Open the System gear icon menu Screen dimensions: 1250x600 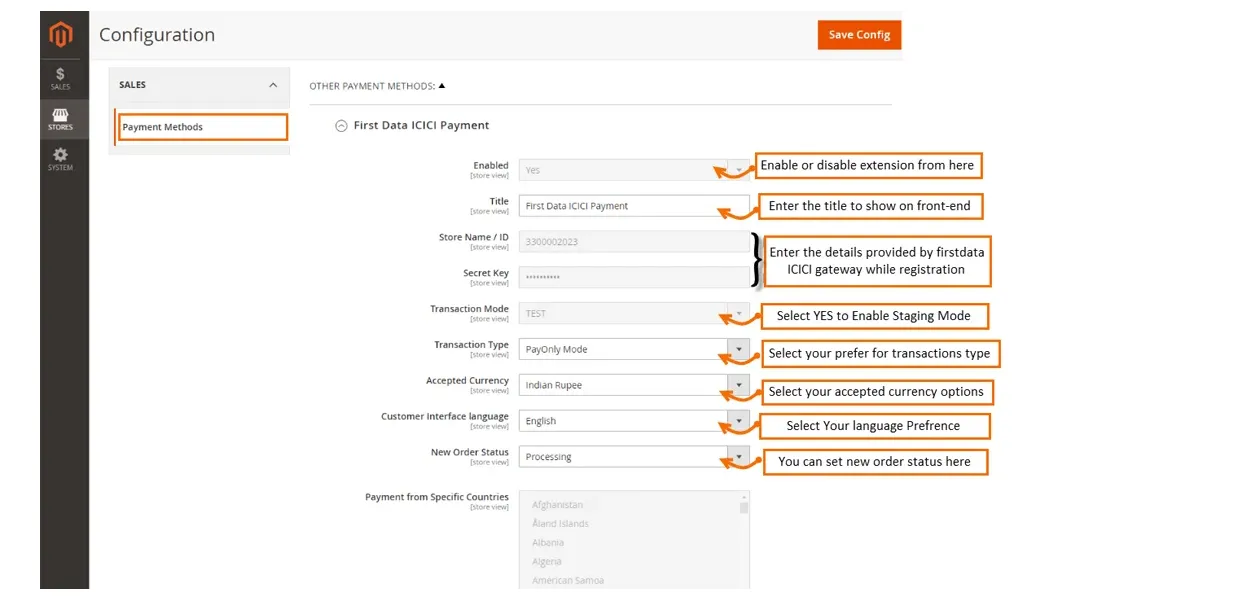tap(60, 159)
